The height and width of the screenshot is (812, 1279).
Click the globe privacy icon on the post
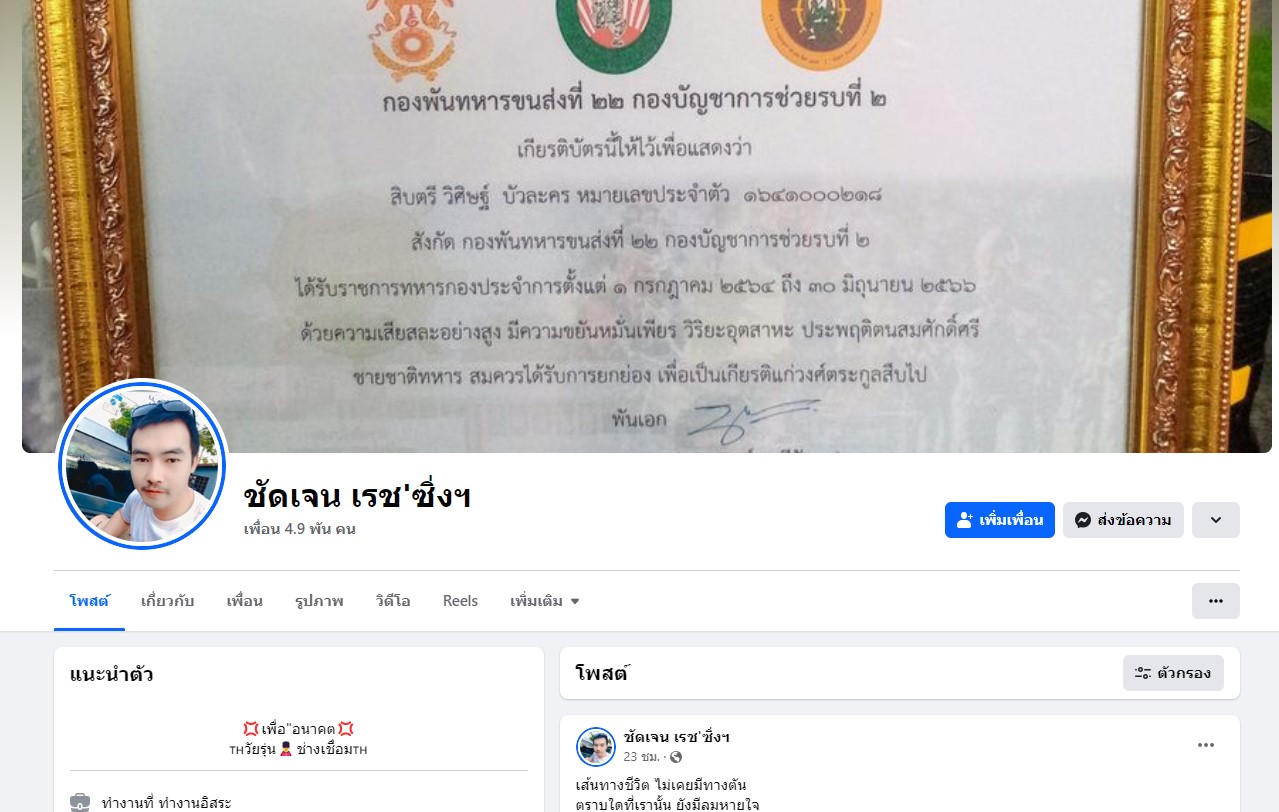tap(675, 757)
